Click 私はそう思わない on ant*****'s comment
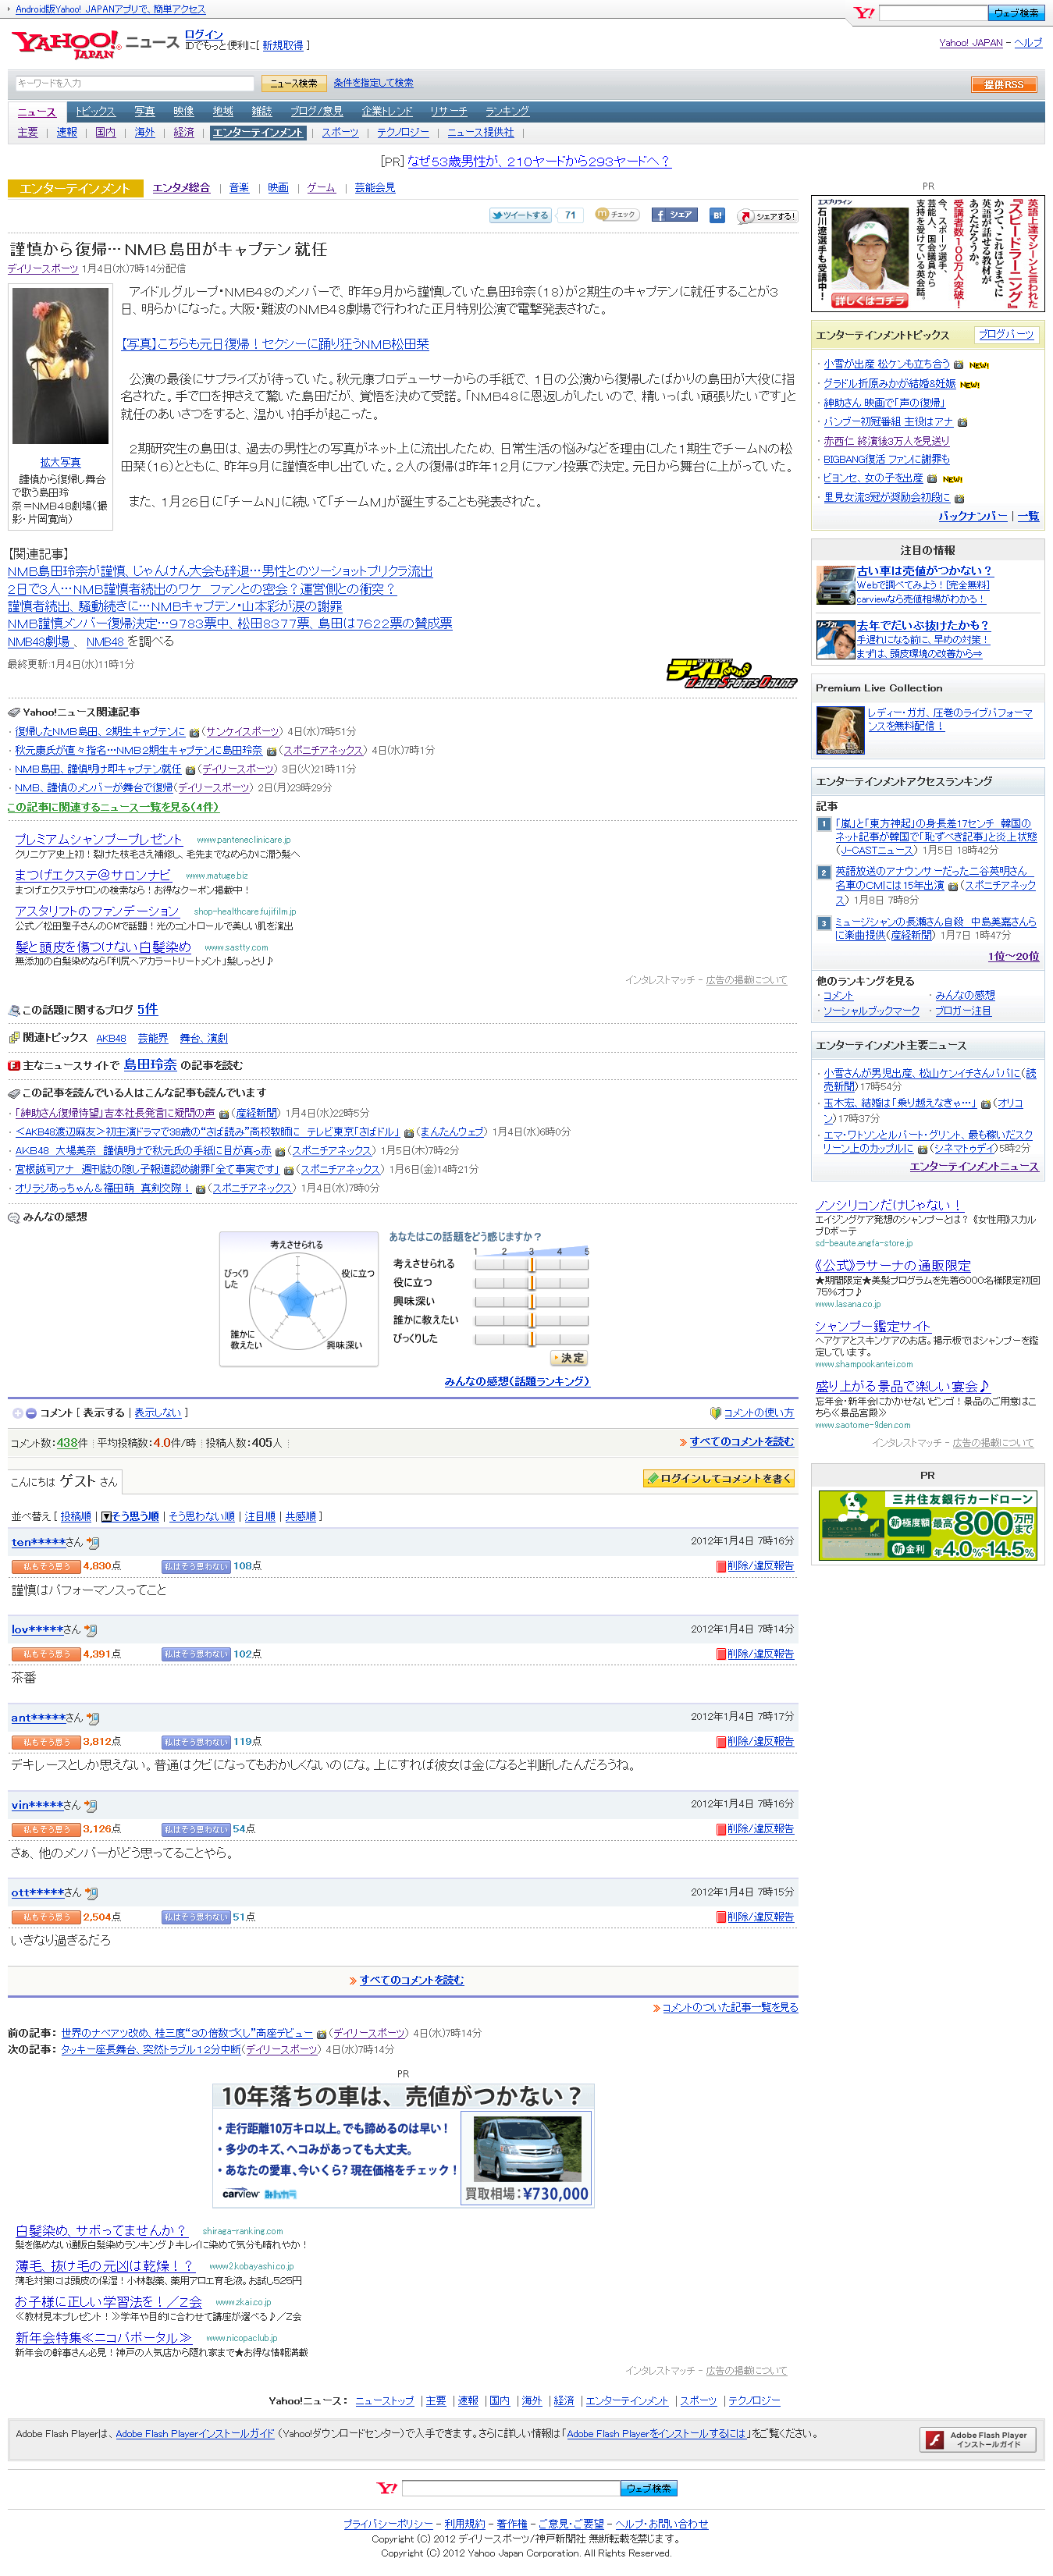1053x2576 pixels. point(196,1742)
